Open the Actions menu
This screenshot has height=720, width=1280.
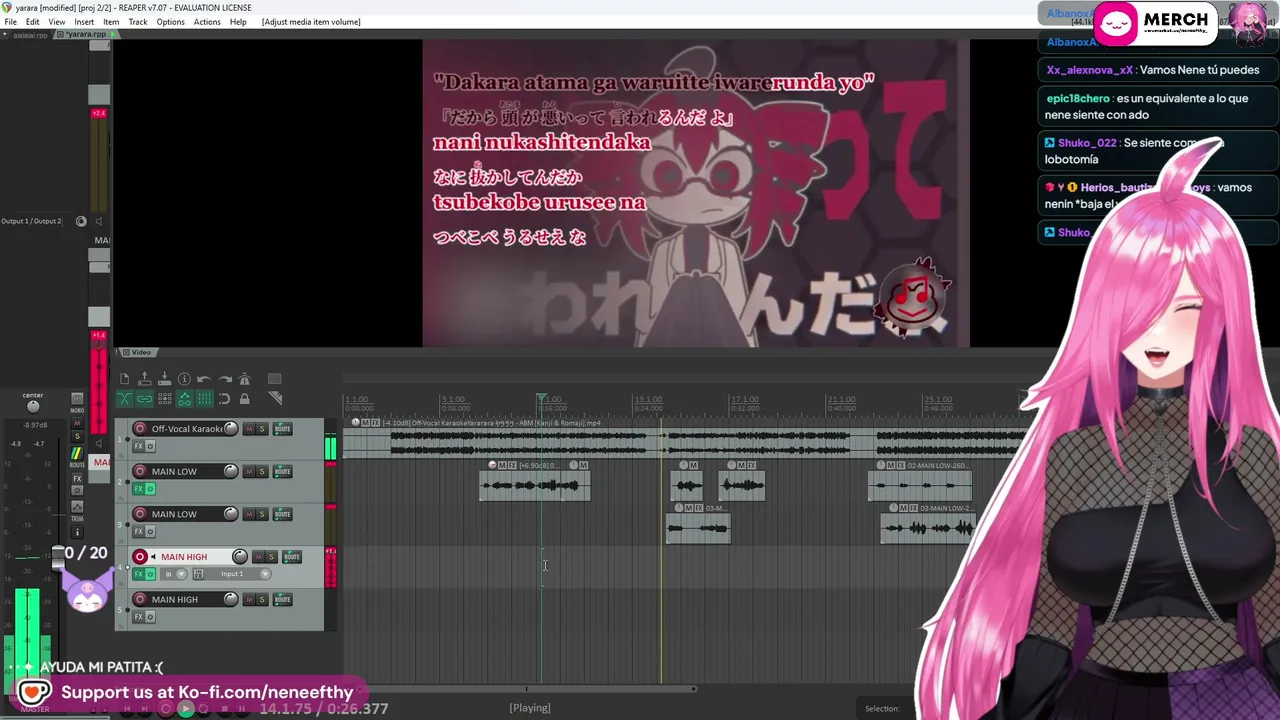point(207,22)
